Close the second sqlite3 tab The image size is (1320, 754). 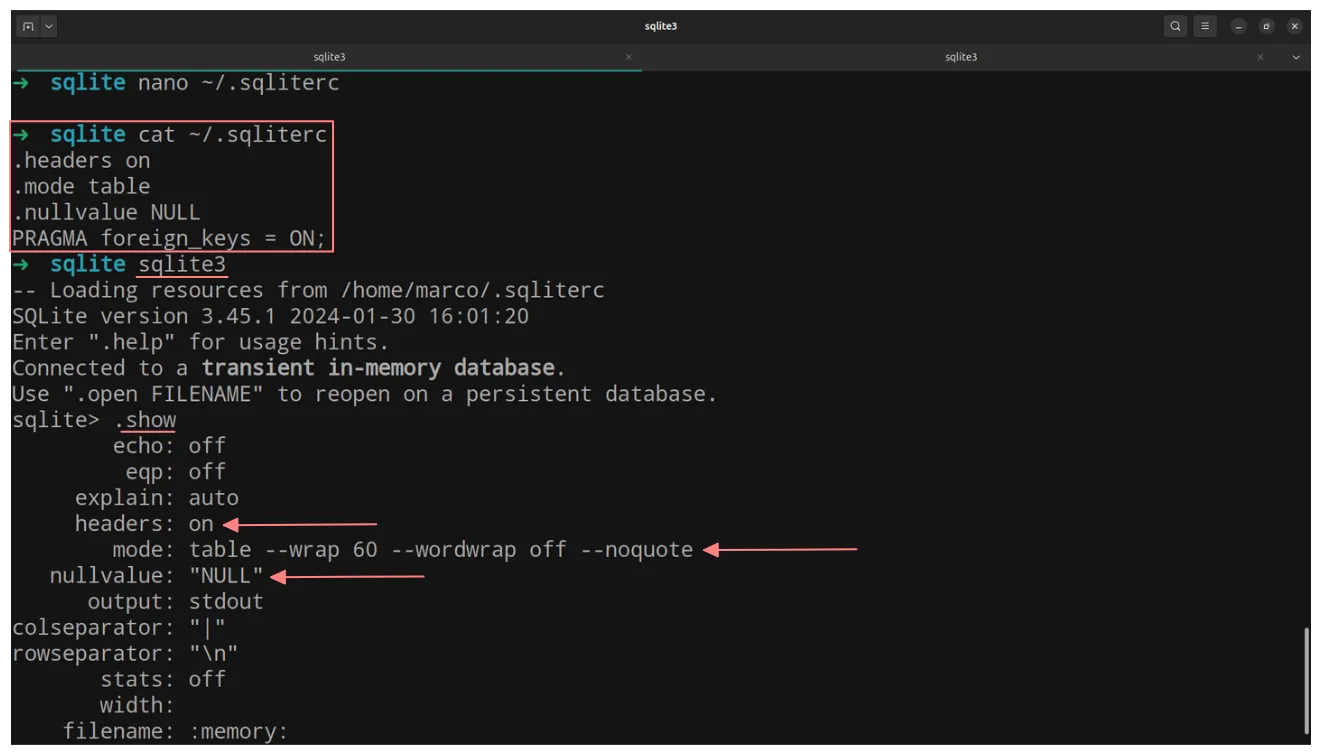click(1260, 57)
